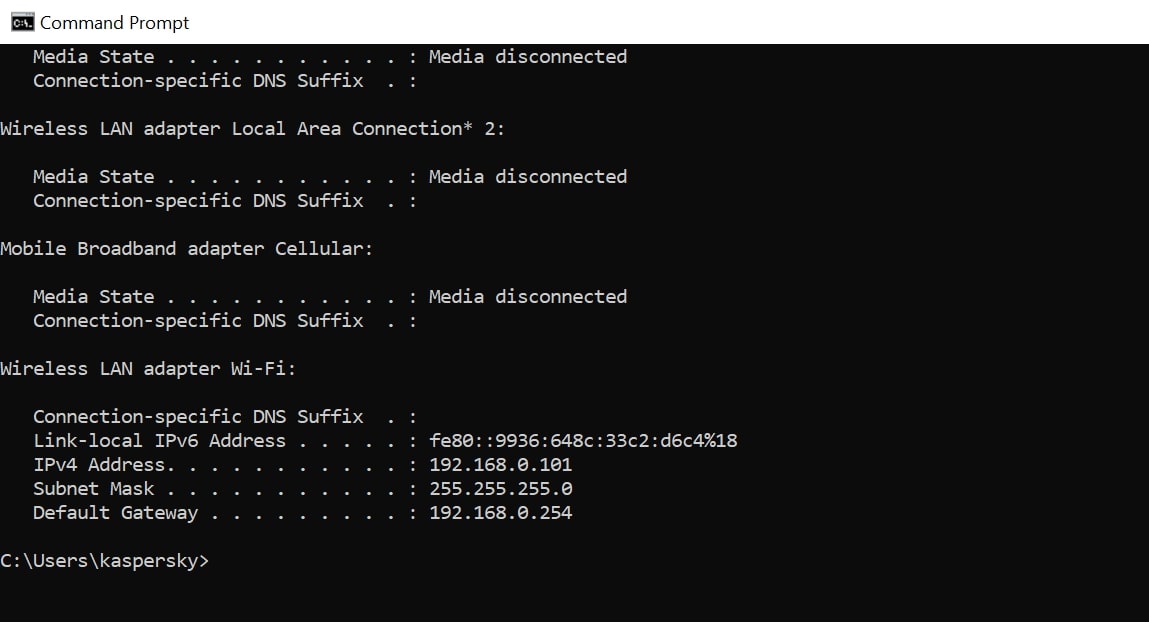This screenshot has width=1149, height=622.
Task: Click the C:\Users\kaspersky> command prompt line
Action: click(x=105, y=561)
